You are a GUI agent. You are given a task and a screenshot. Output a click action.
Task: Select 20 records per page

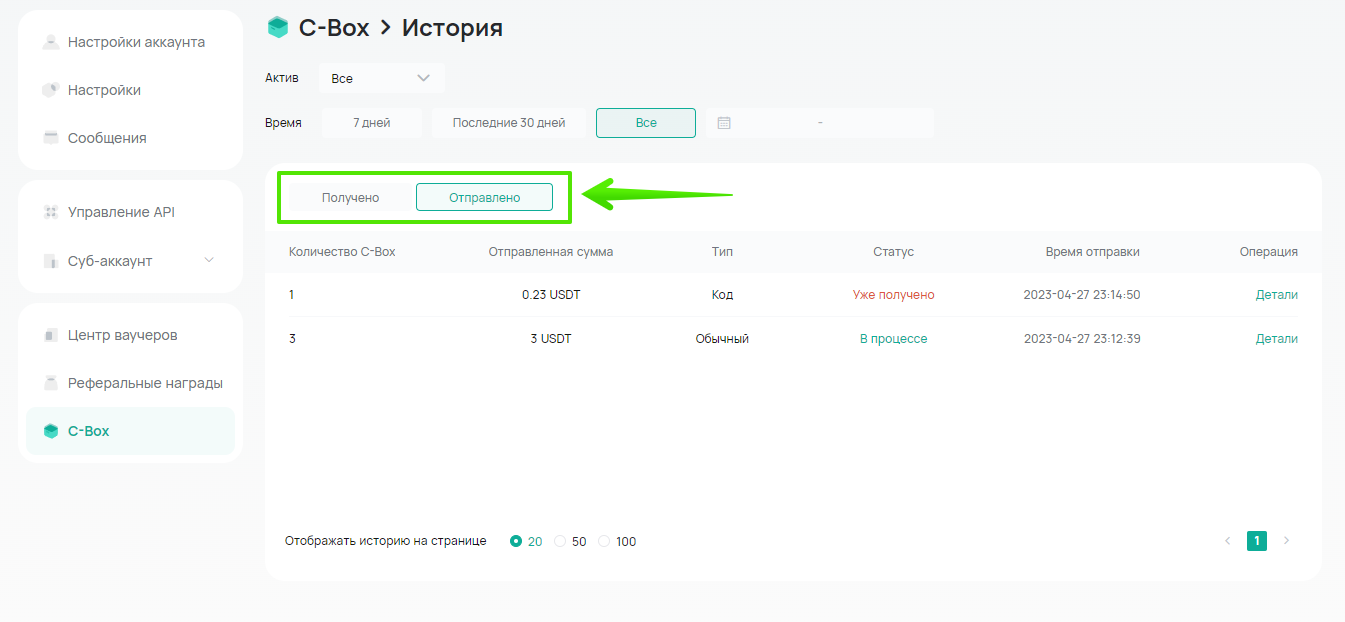pyautogui.click(x=516, y=541)
